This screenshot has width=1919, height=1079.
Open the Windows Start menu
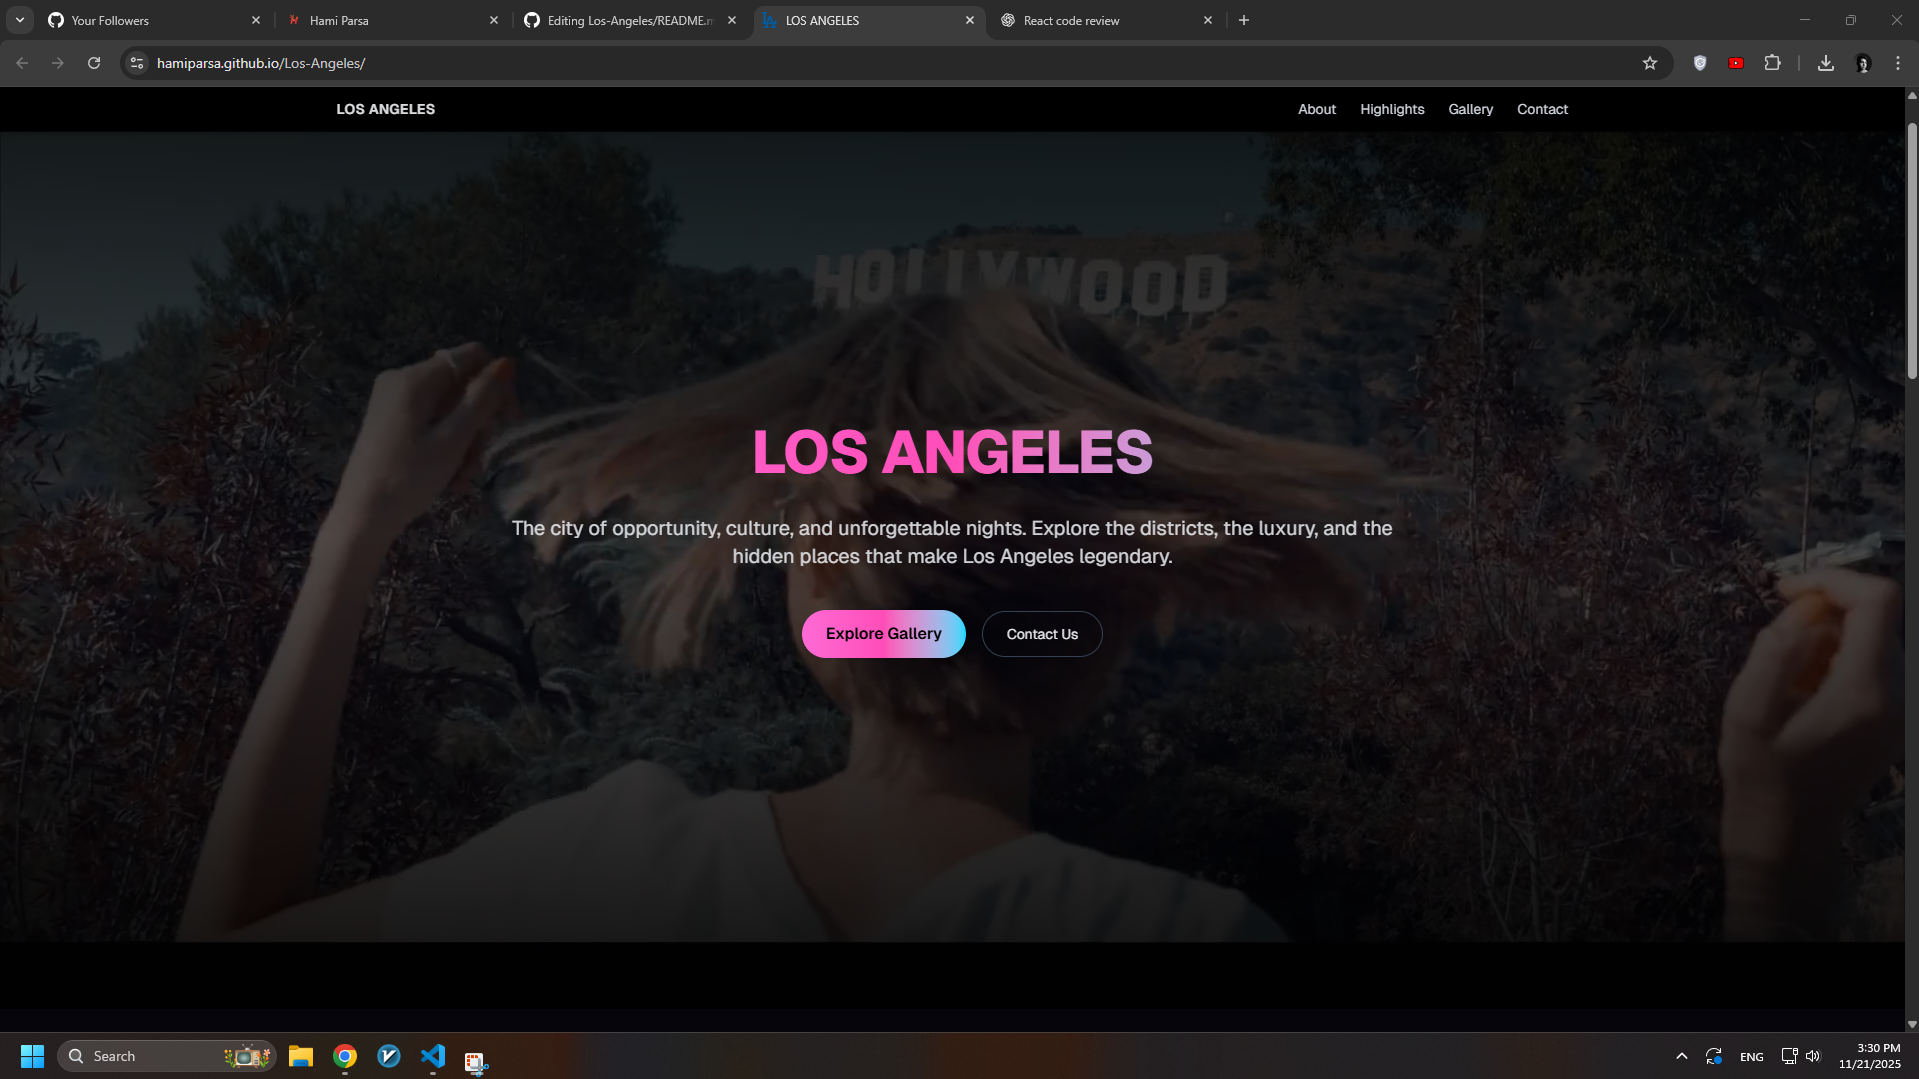(32, 1056)
